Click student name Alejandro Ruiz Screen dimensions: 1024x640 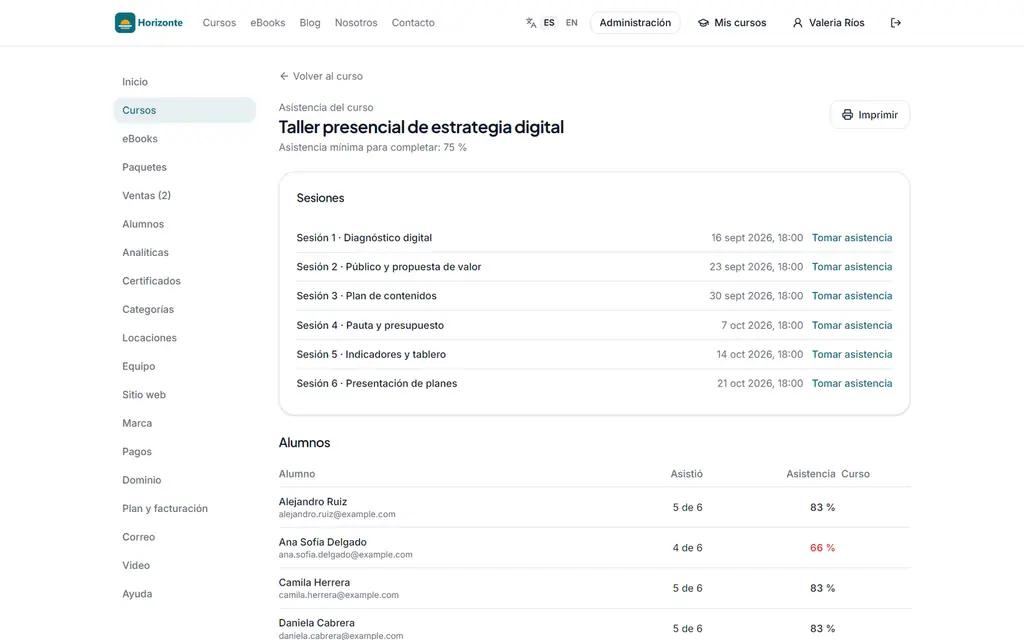click(313, 502)
